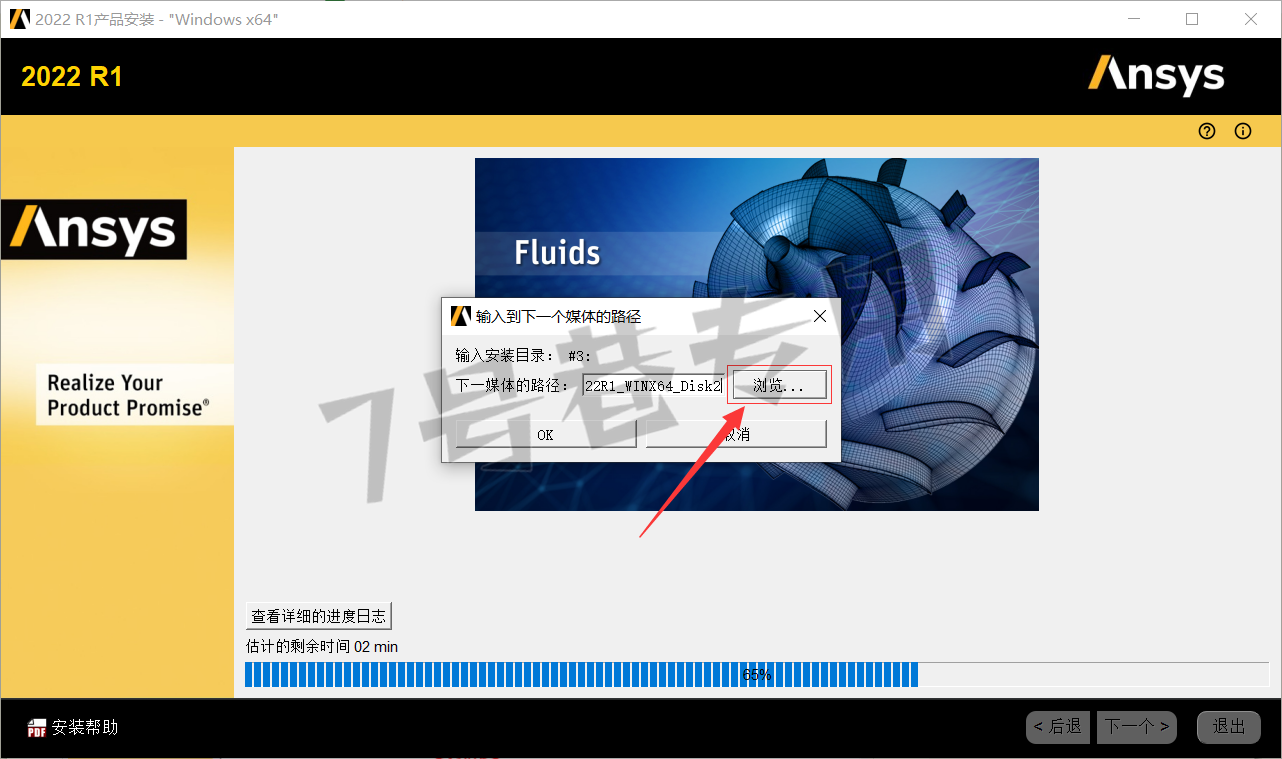Click the Ansys logo on the left sidebar

[x=94, y=229]
